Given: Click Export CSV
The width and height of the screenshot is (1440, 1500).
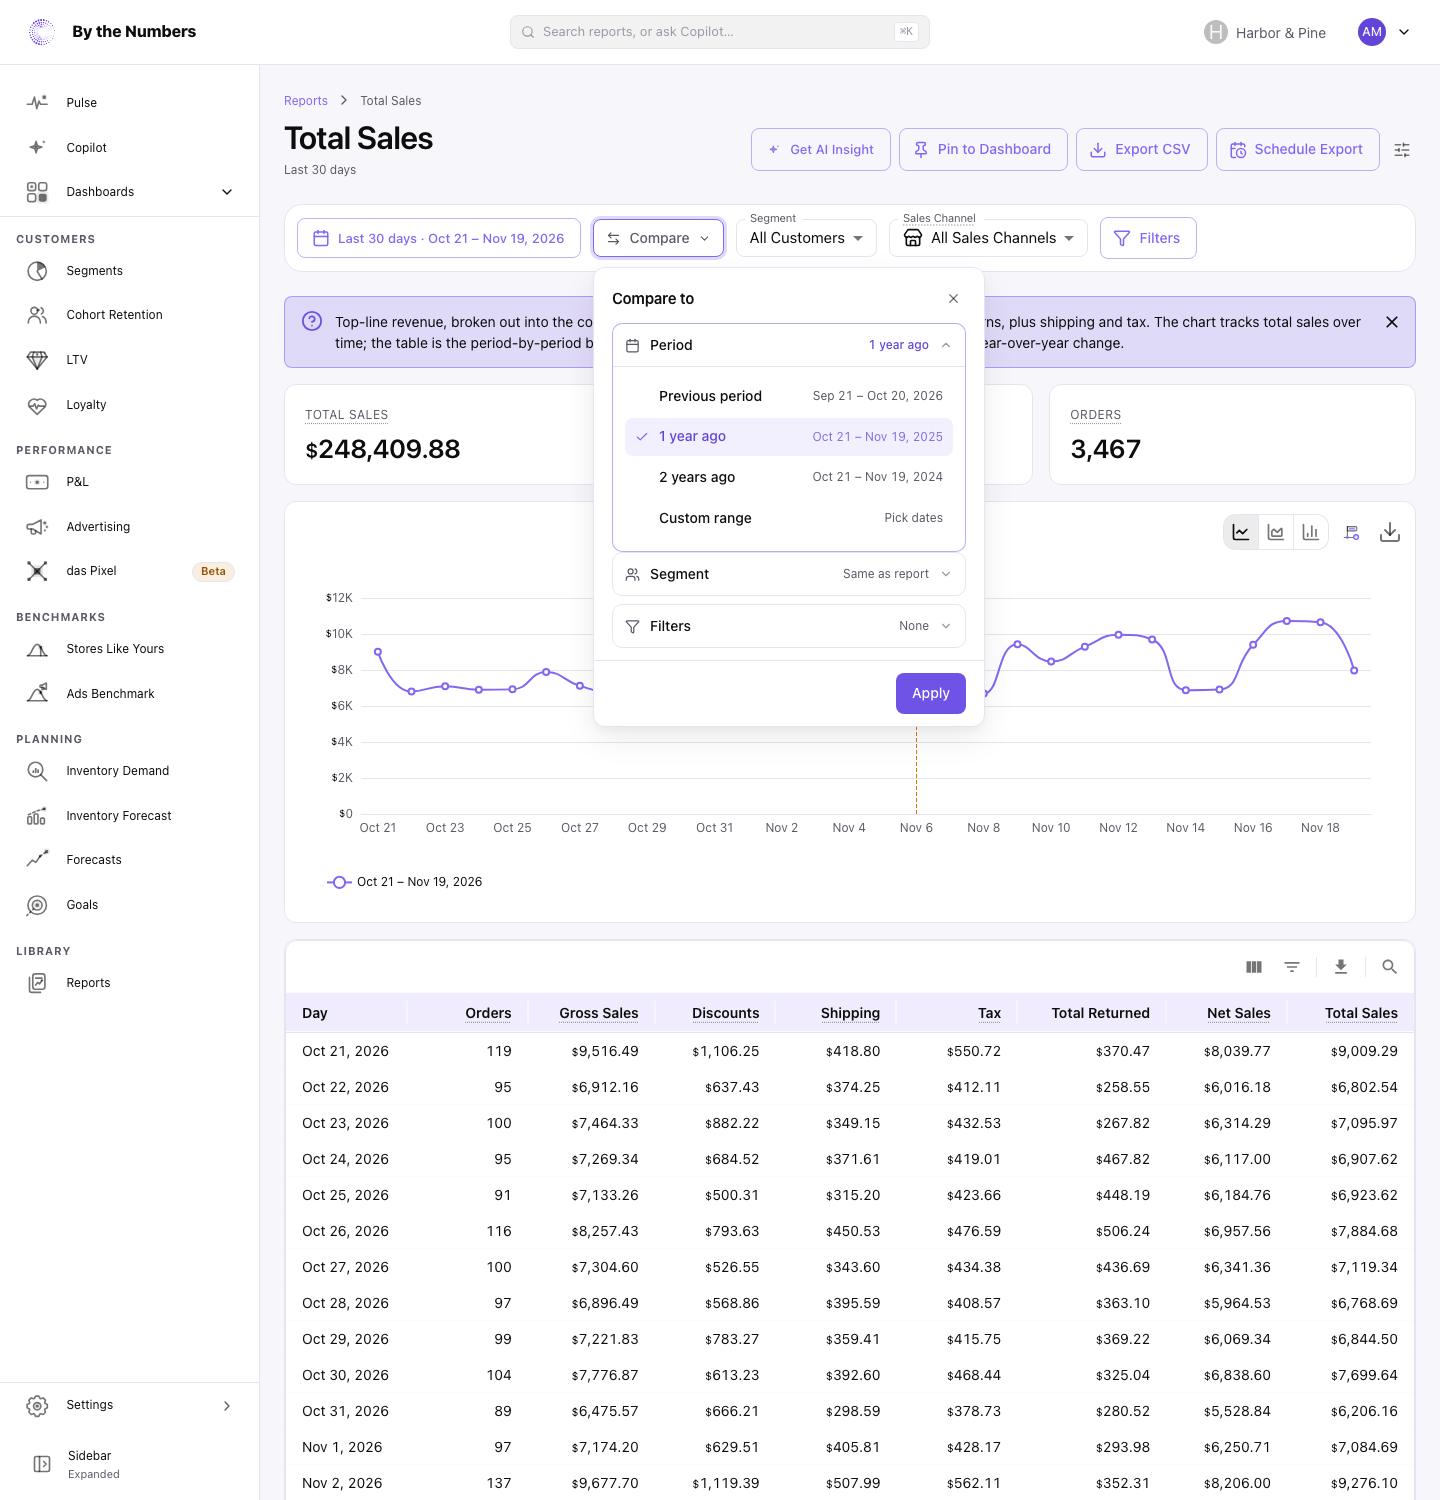Looking at the screenshot, I should coord(1142,150).
